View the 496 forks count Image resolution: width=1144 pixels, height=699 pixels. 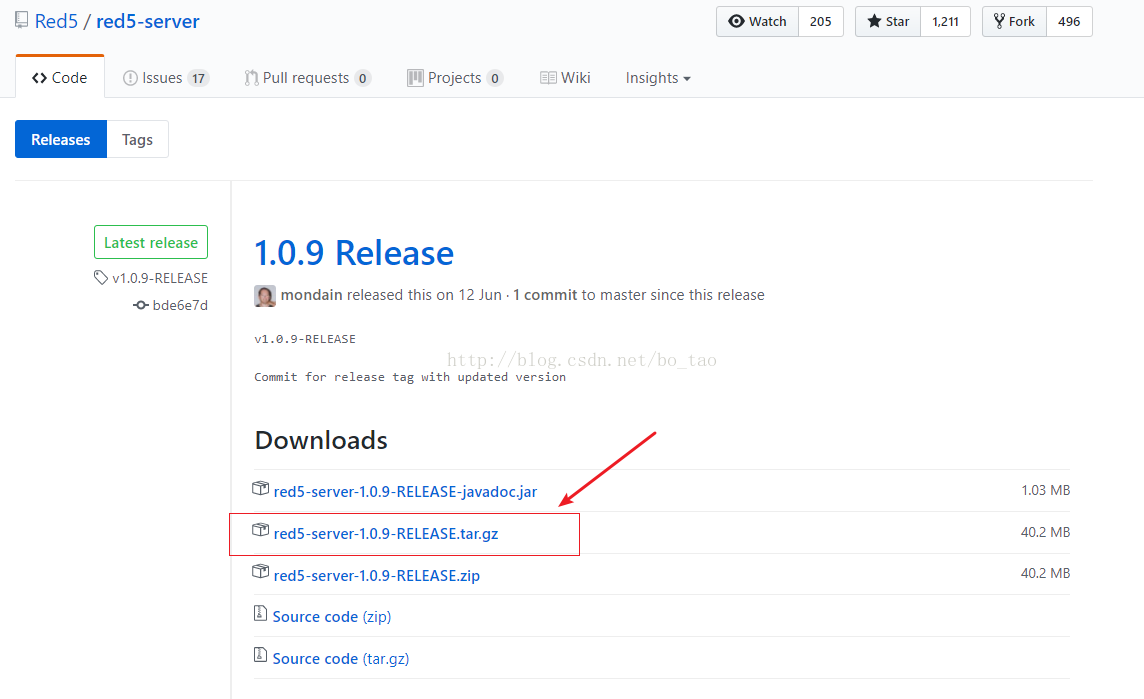tap(1070, 21)
